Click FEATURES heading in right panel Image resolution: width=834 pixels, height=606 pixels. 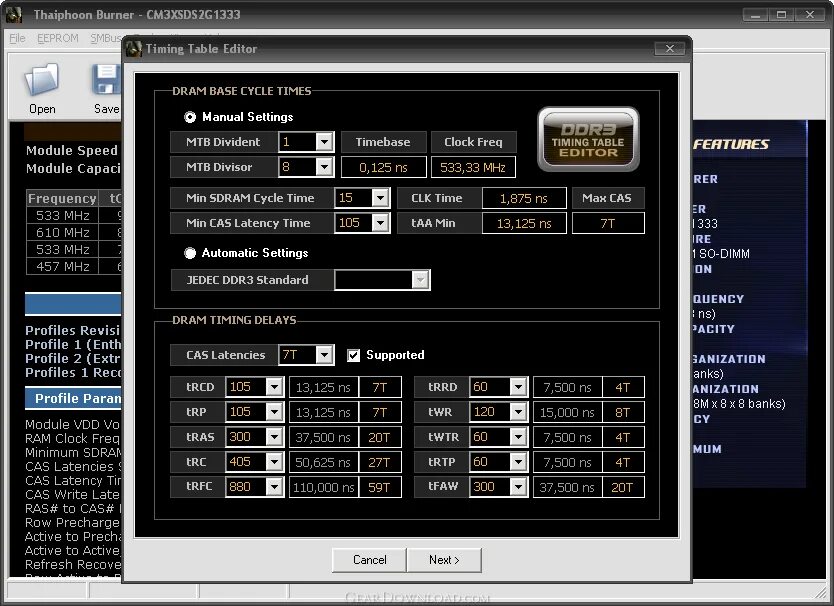click(731, 144)
